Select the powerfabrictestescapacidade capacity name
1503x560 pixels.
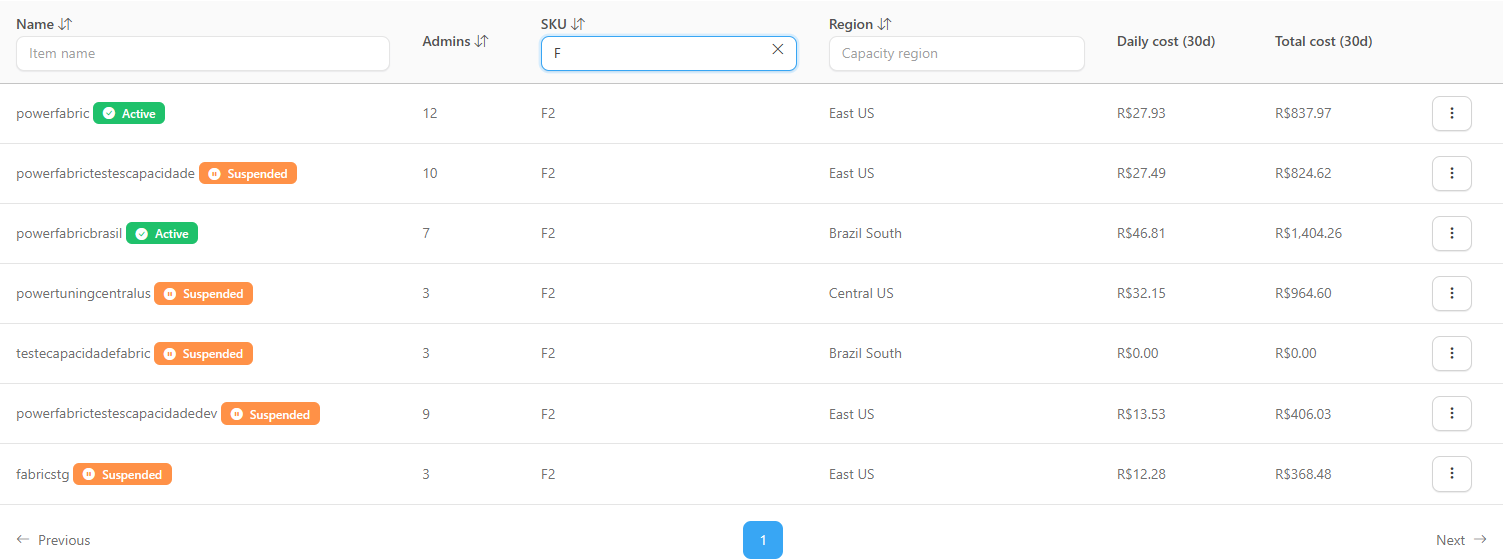tap(106, 173)
